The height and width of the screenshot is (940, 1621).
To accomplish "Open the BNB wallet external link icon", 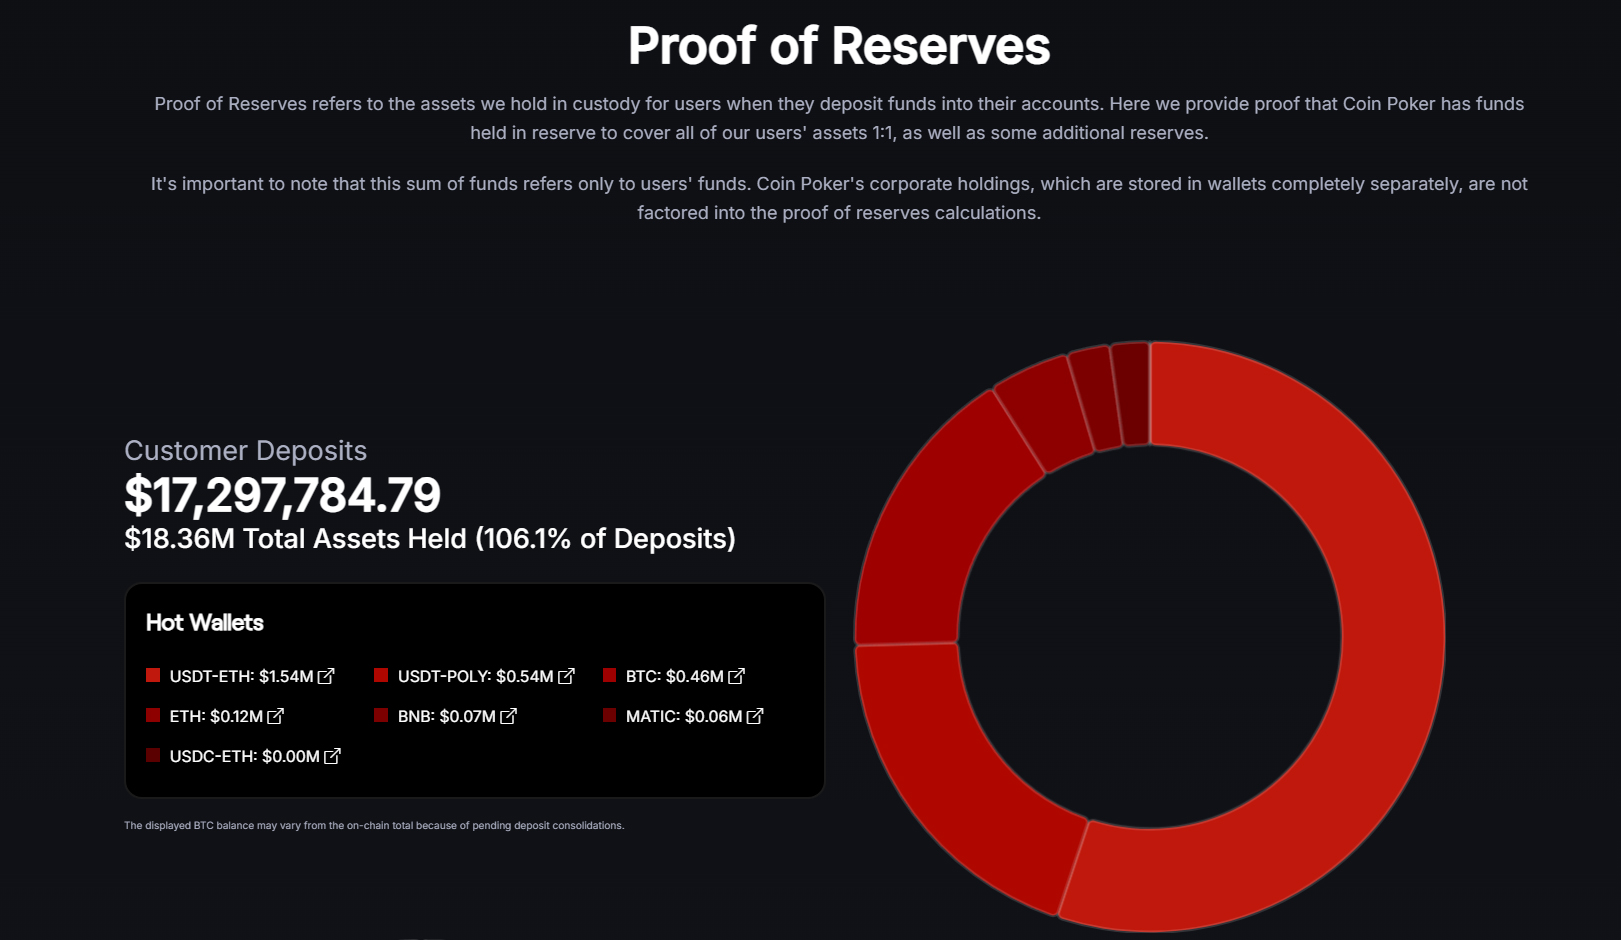I will tap(508, 716).
